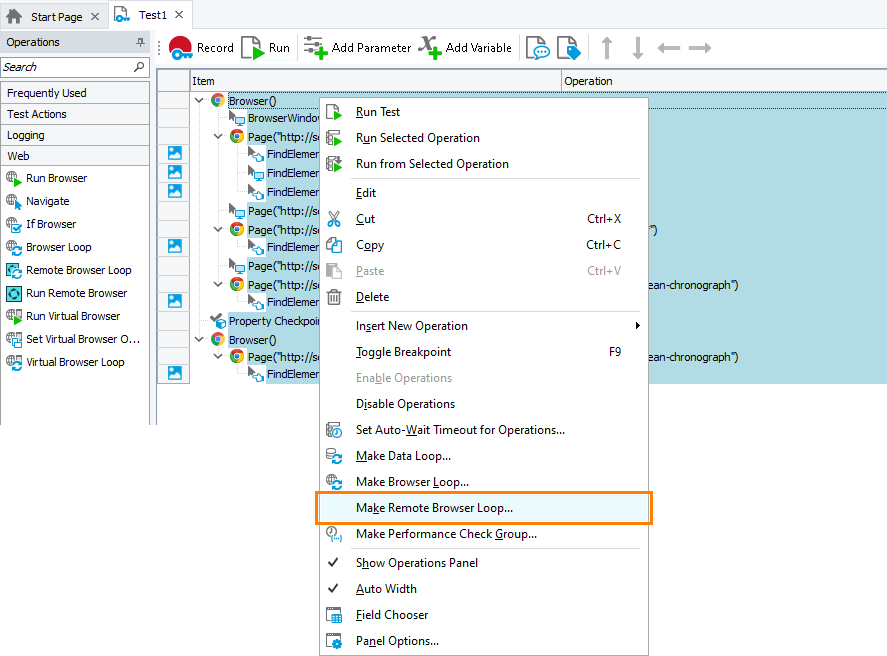The height and width of the screenshot is (656, 887).
Task: Click the operations Search field
Action: click(66, 67)
